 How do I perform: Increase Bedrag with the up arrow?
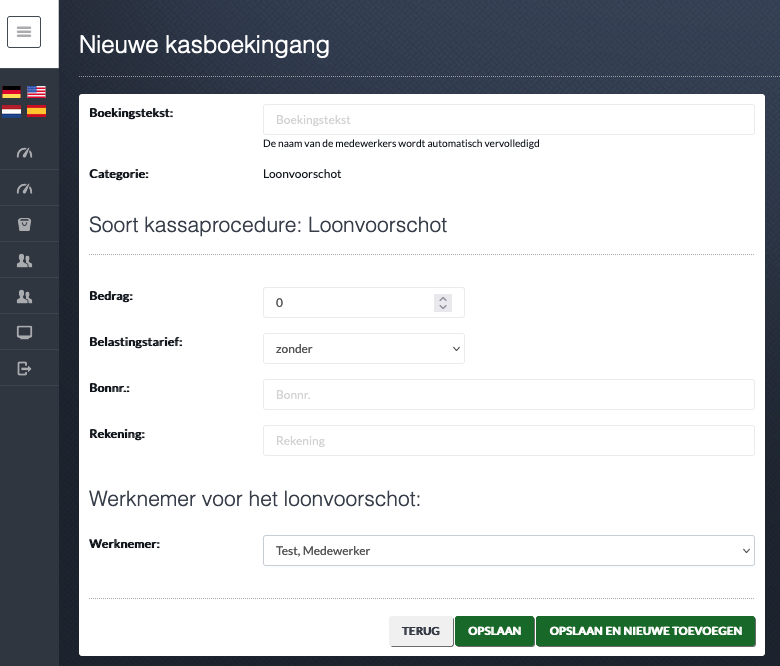click(443, 298)
